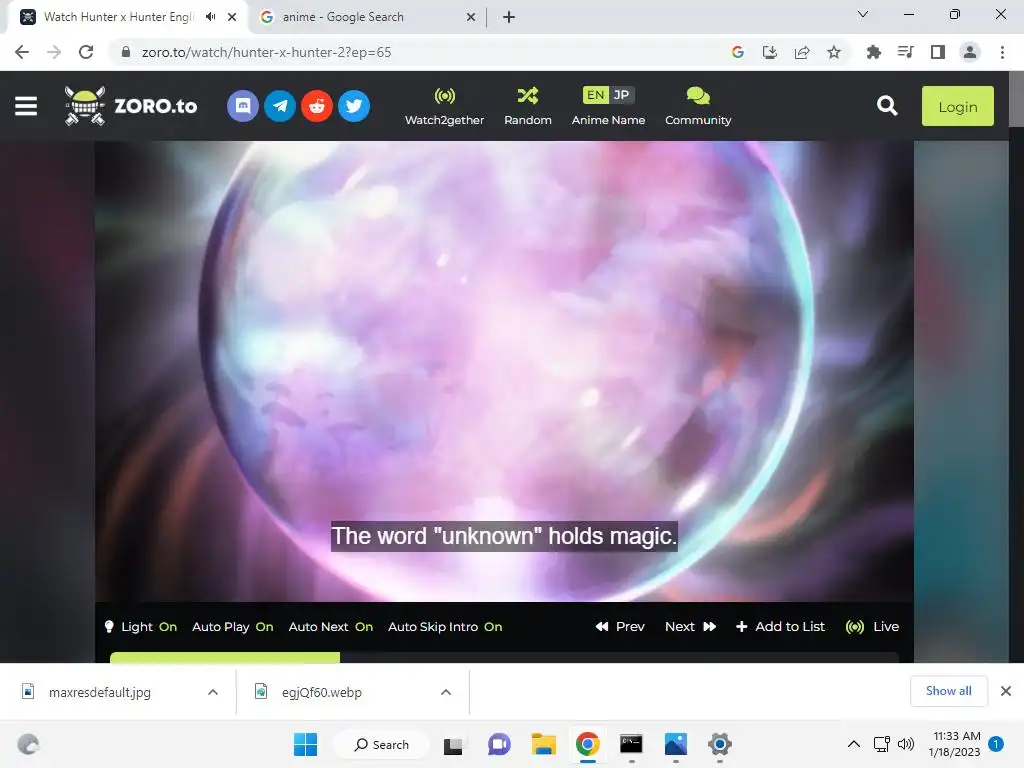Toggle Auto Skip Intro setting
Image resolution: width=1024 pixels, height=768 pixels.
pyautogui.click(x=445, y=627)
